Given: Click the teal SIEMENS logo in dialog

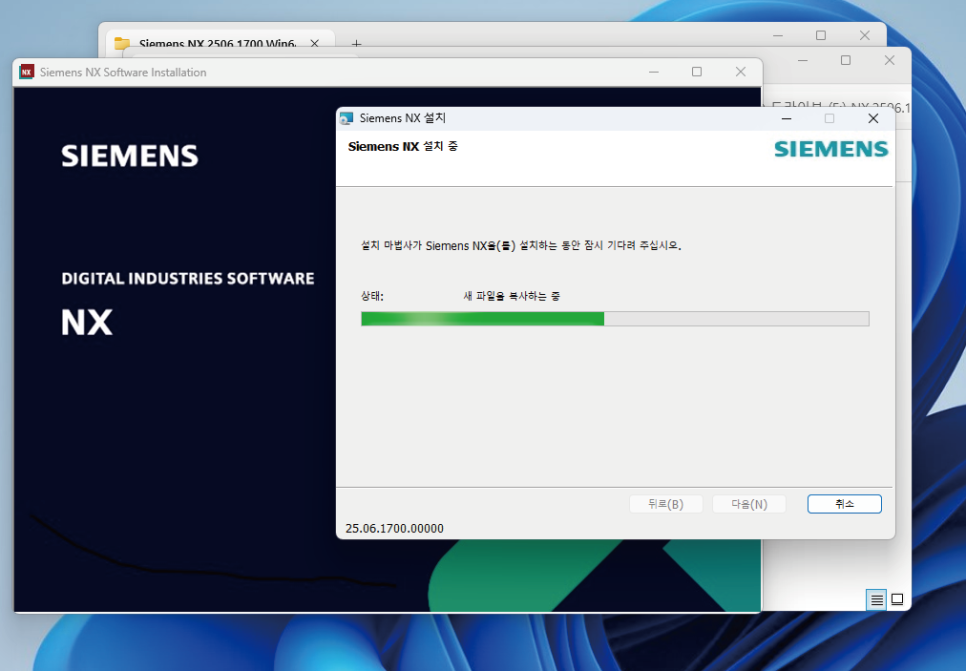Looking at the screenshot, I should click(x=831, y=148).
